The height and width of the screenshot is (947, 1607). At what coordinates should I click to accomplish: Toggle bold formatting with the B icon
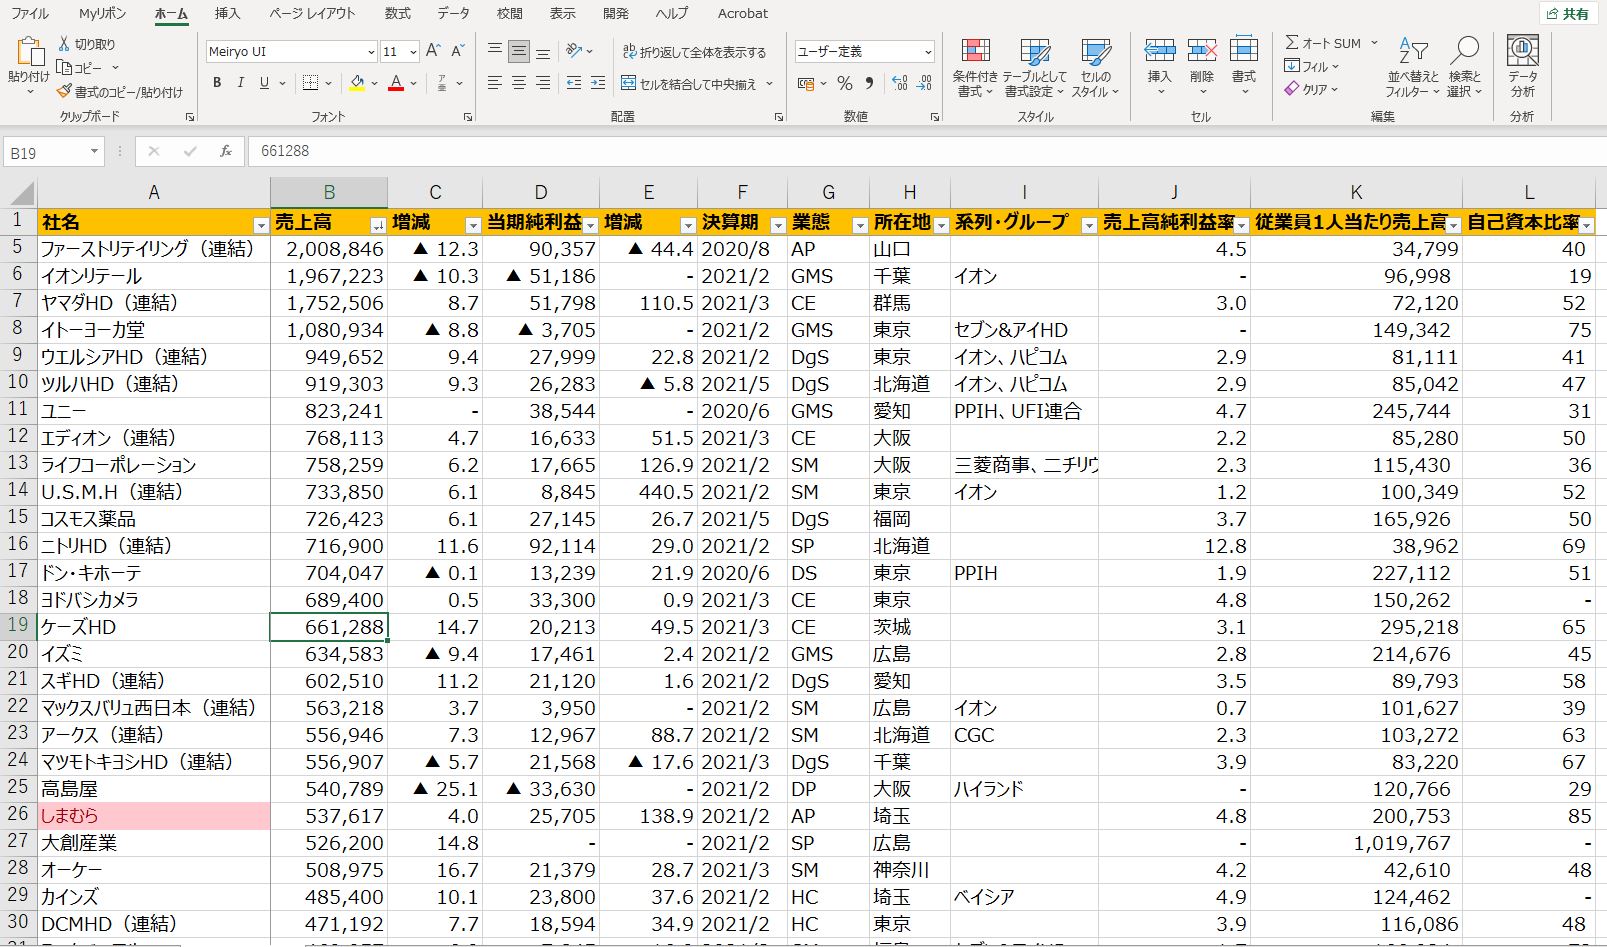(x=216, y=83)
